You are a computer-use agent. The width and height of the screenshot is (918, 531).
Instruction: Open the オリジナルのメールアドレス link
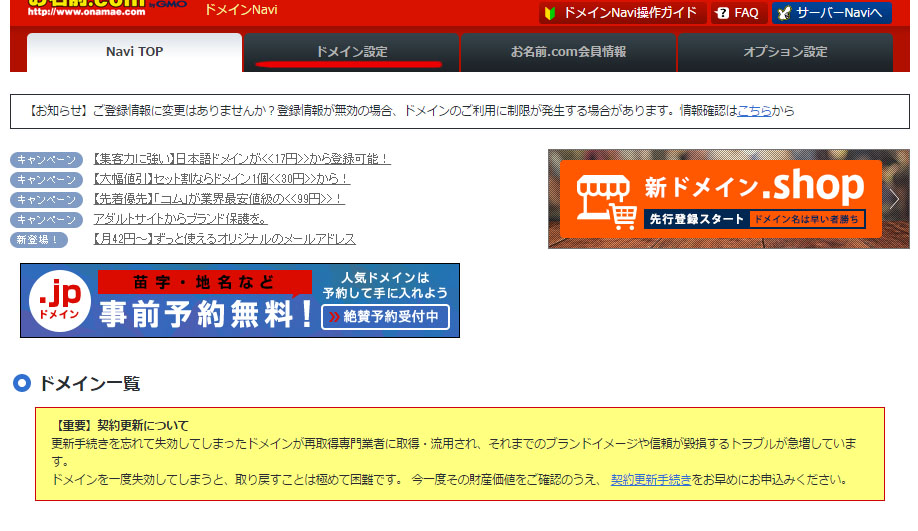[x=224, y=239]
